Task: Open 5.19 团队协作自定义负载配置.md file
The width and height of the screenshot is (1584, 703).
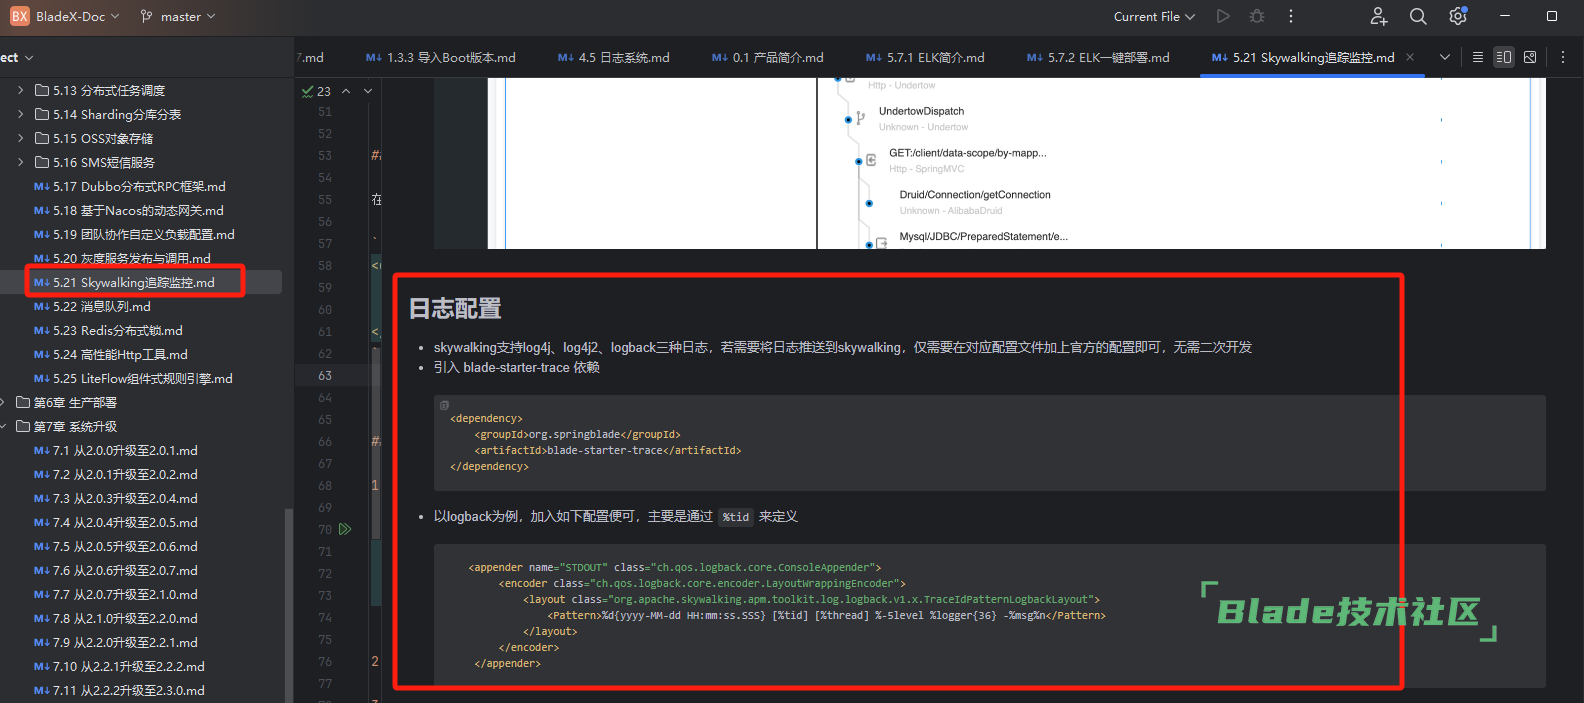Action: tap(134, 234)
